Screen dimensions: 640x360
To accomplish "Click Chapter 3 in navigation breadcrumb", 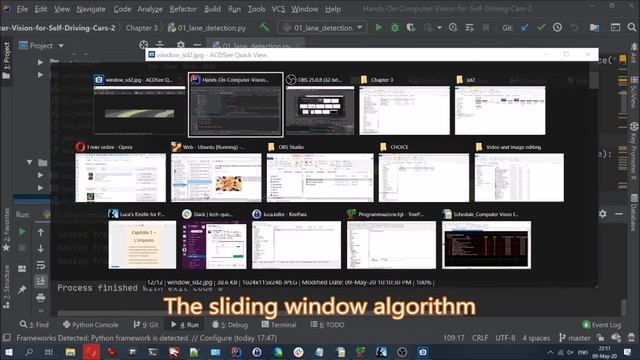I will click(x=141, y=28).
